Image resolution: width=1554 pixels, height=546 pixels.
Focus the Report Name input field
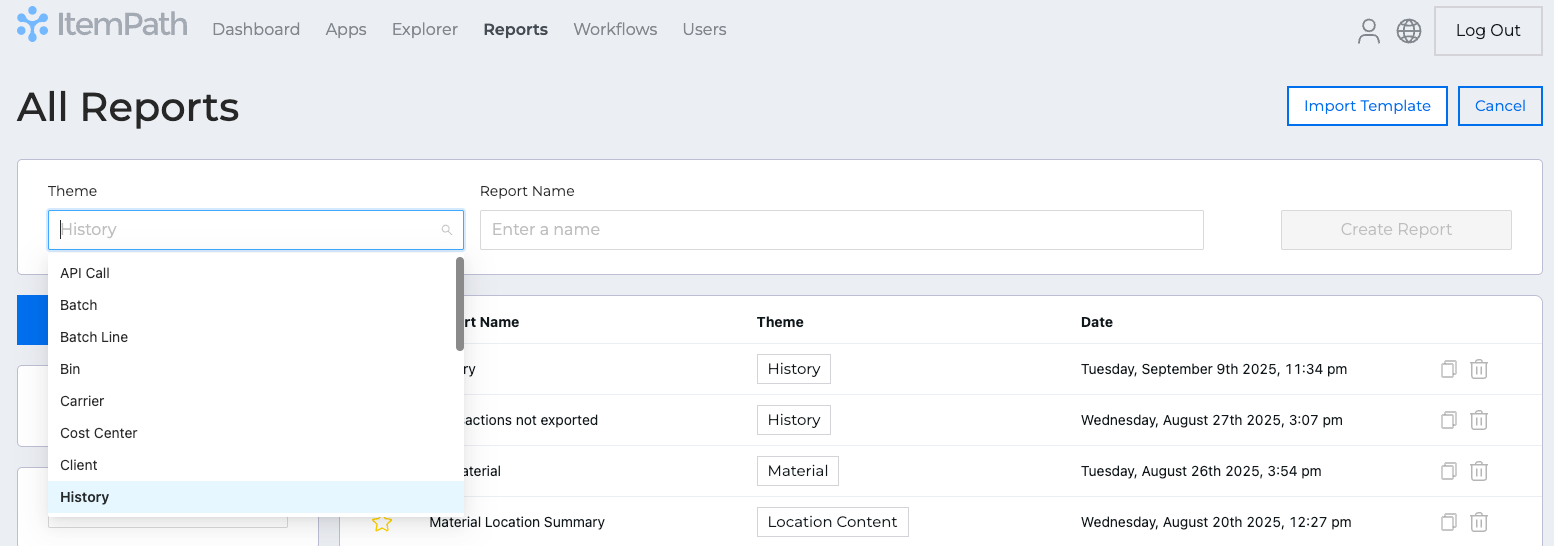(x=841, y=230)
